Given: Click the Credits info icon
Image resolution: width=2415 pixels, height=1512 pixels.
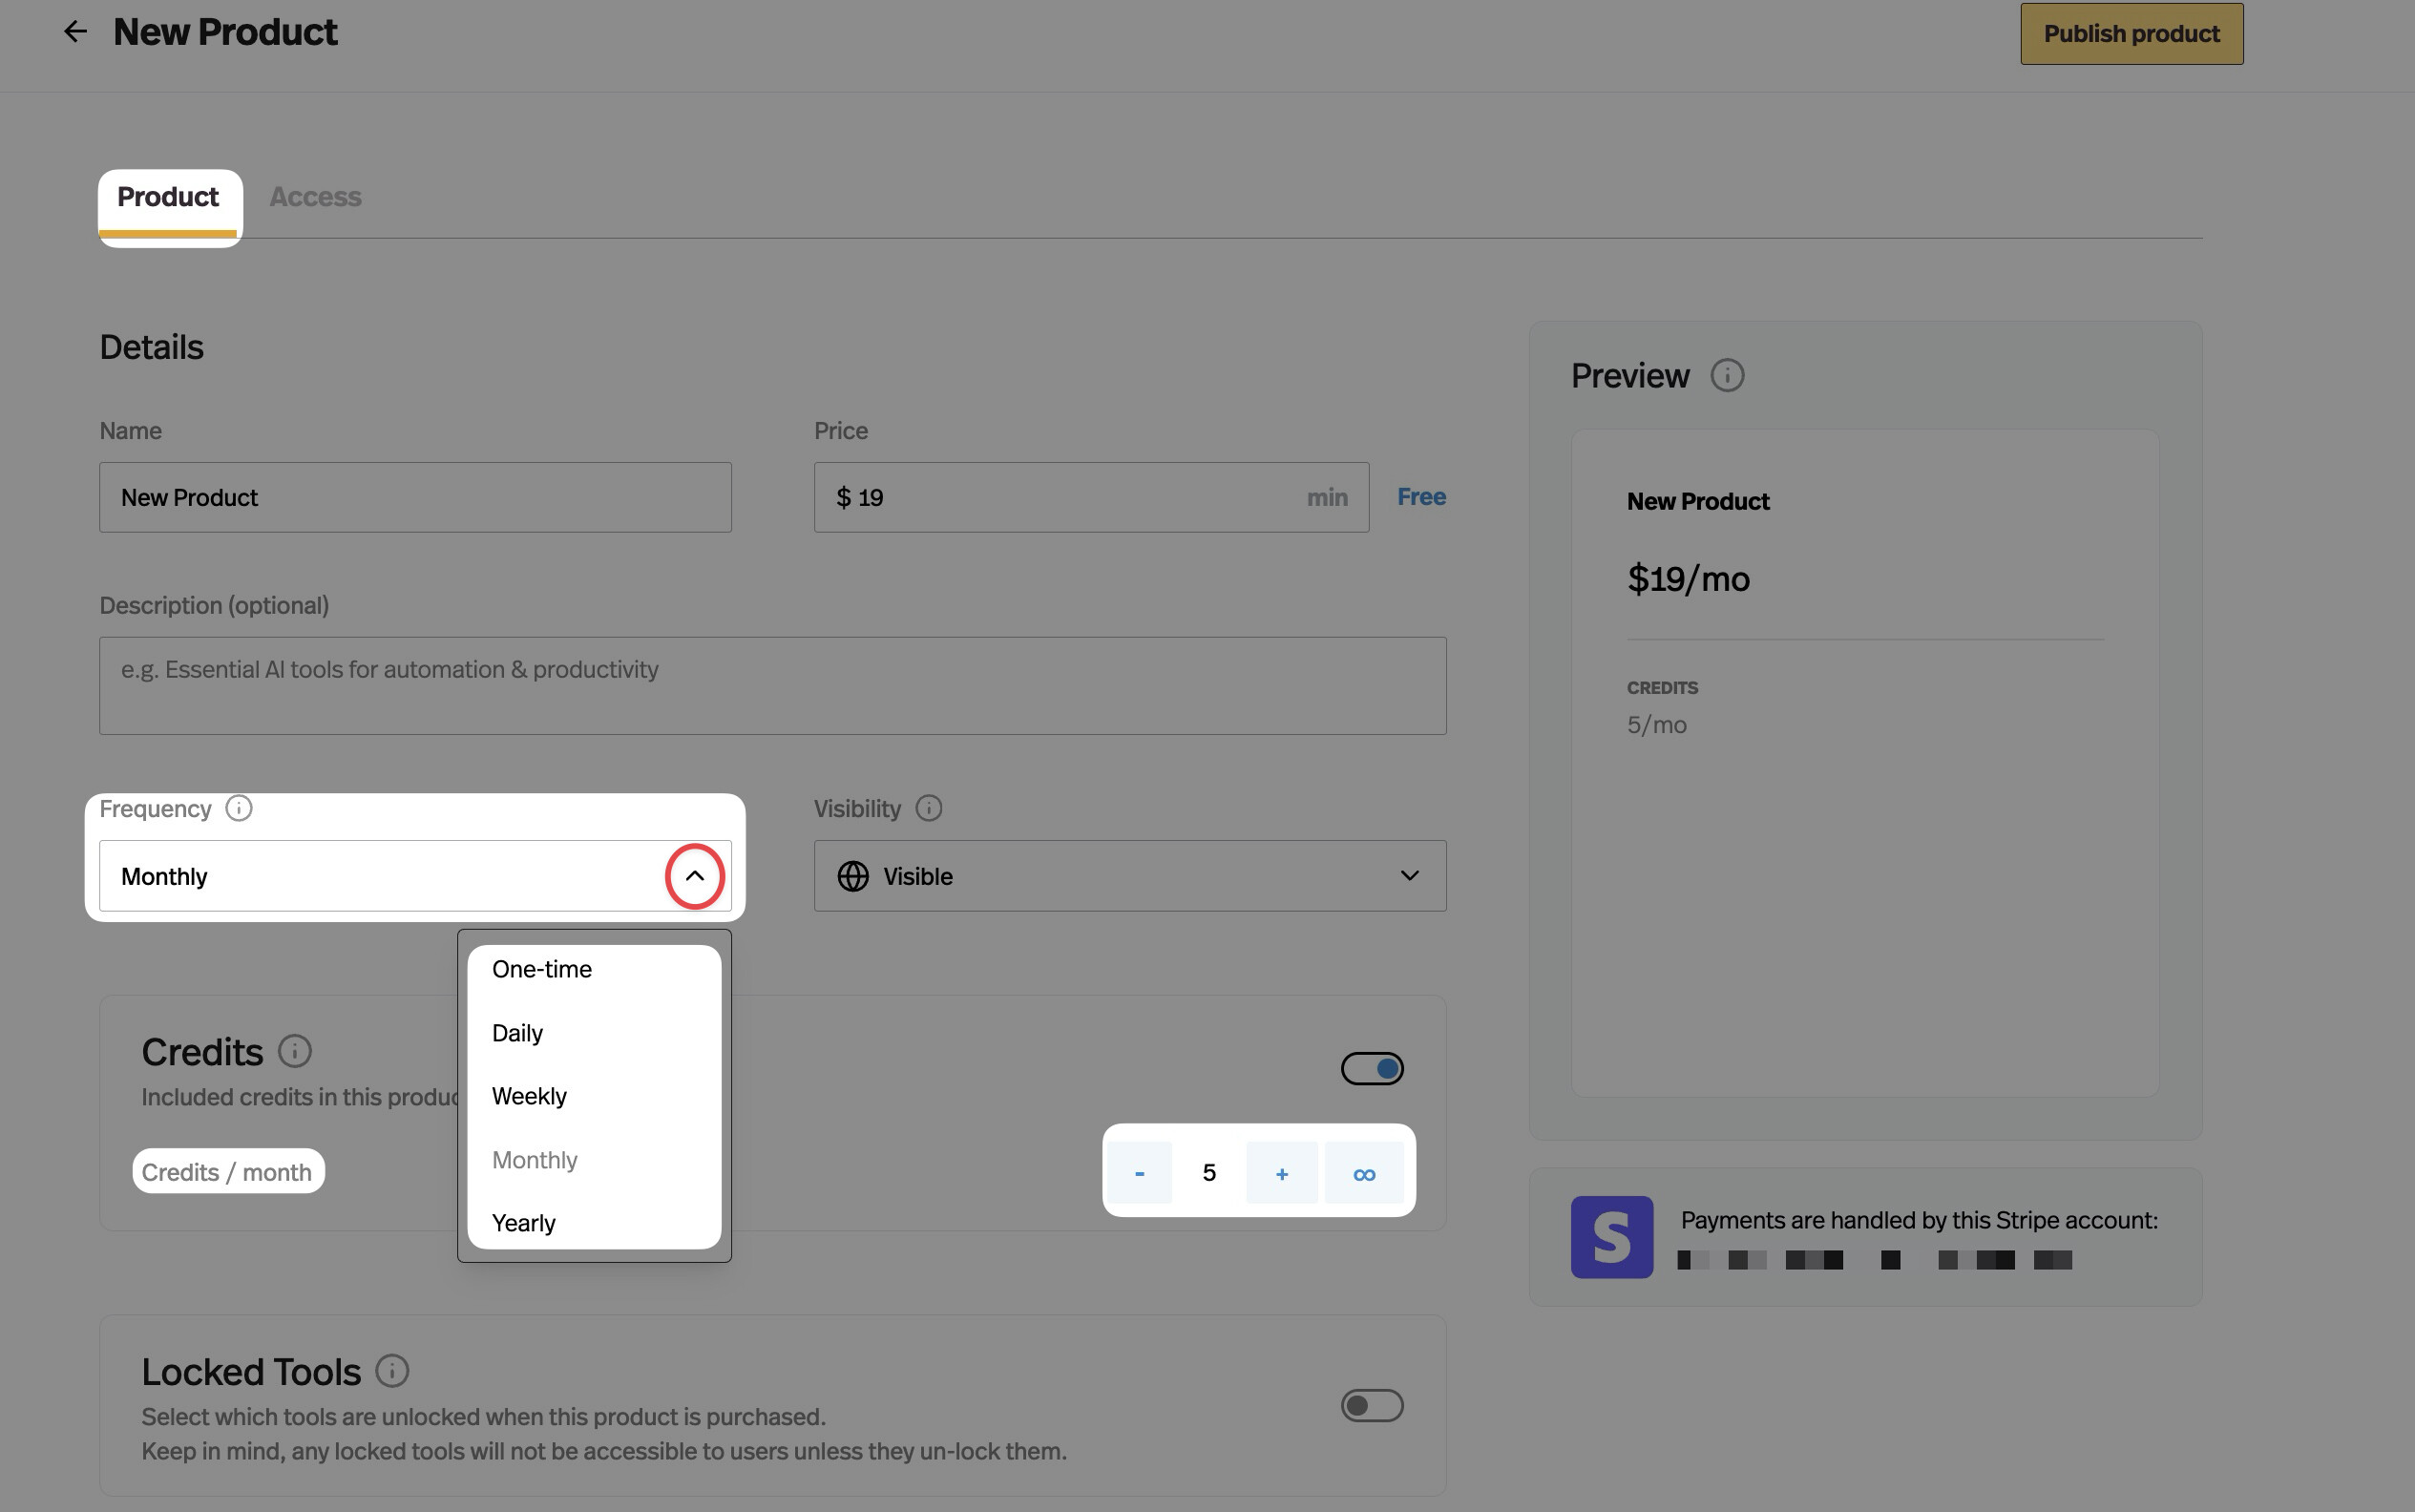Looking at the screenshot, I should pyautogui.click(x=295, y=1051).
